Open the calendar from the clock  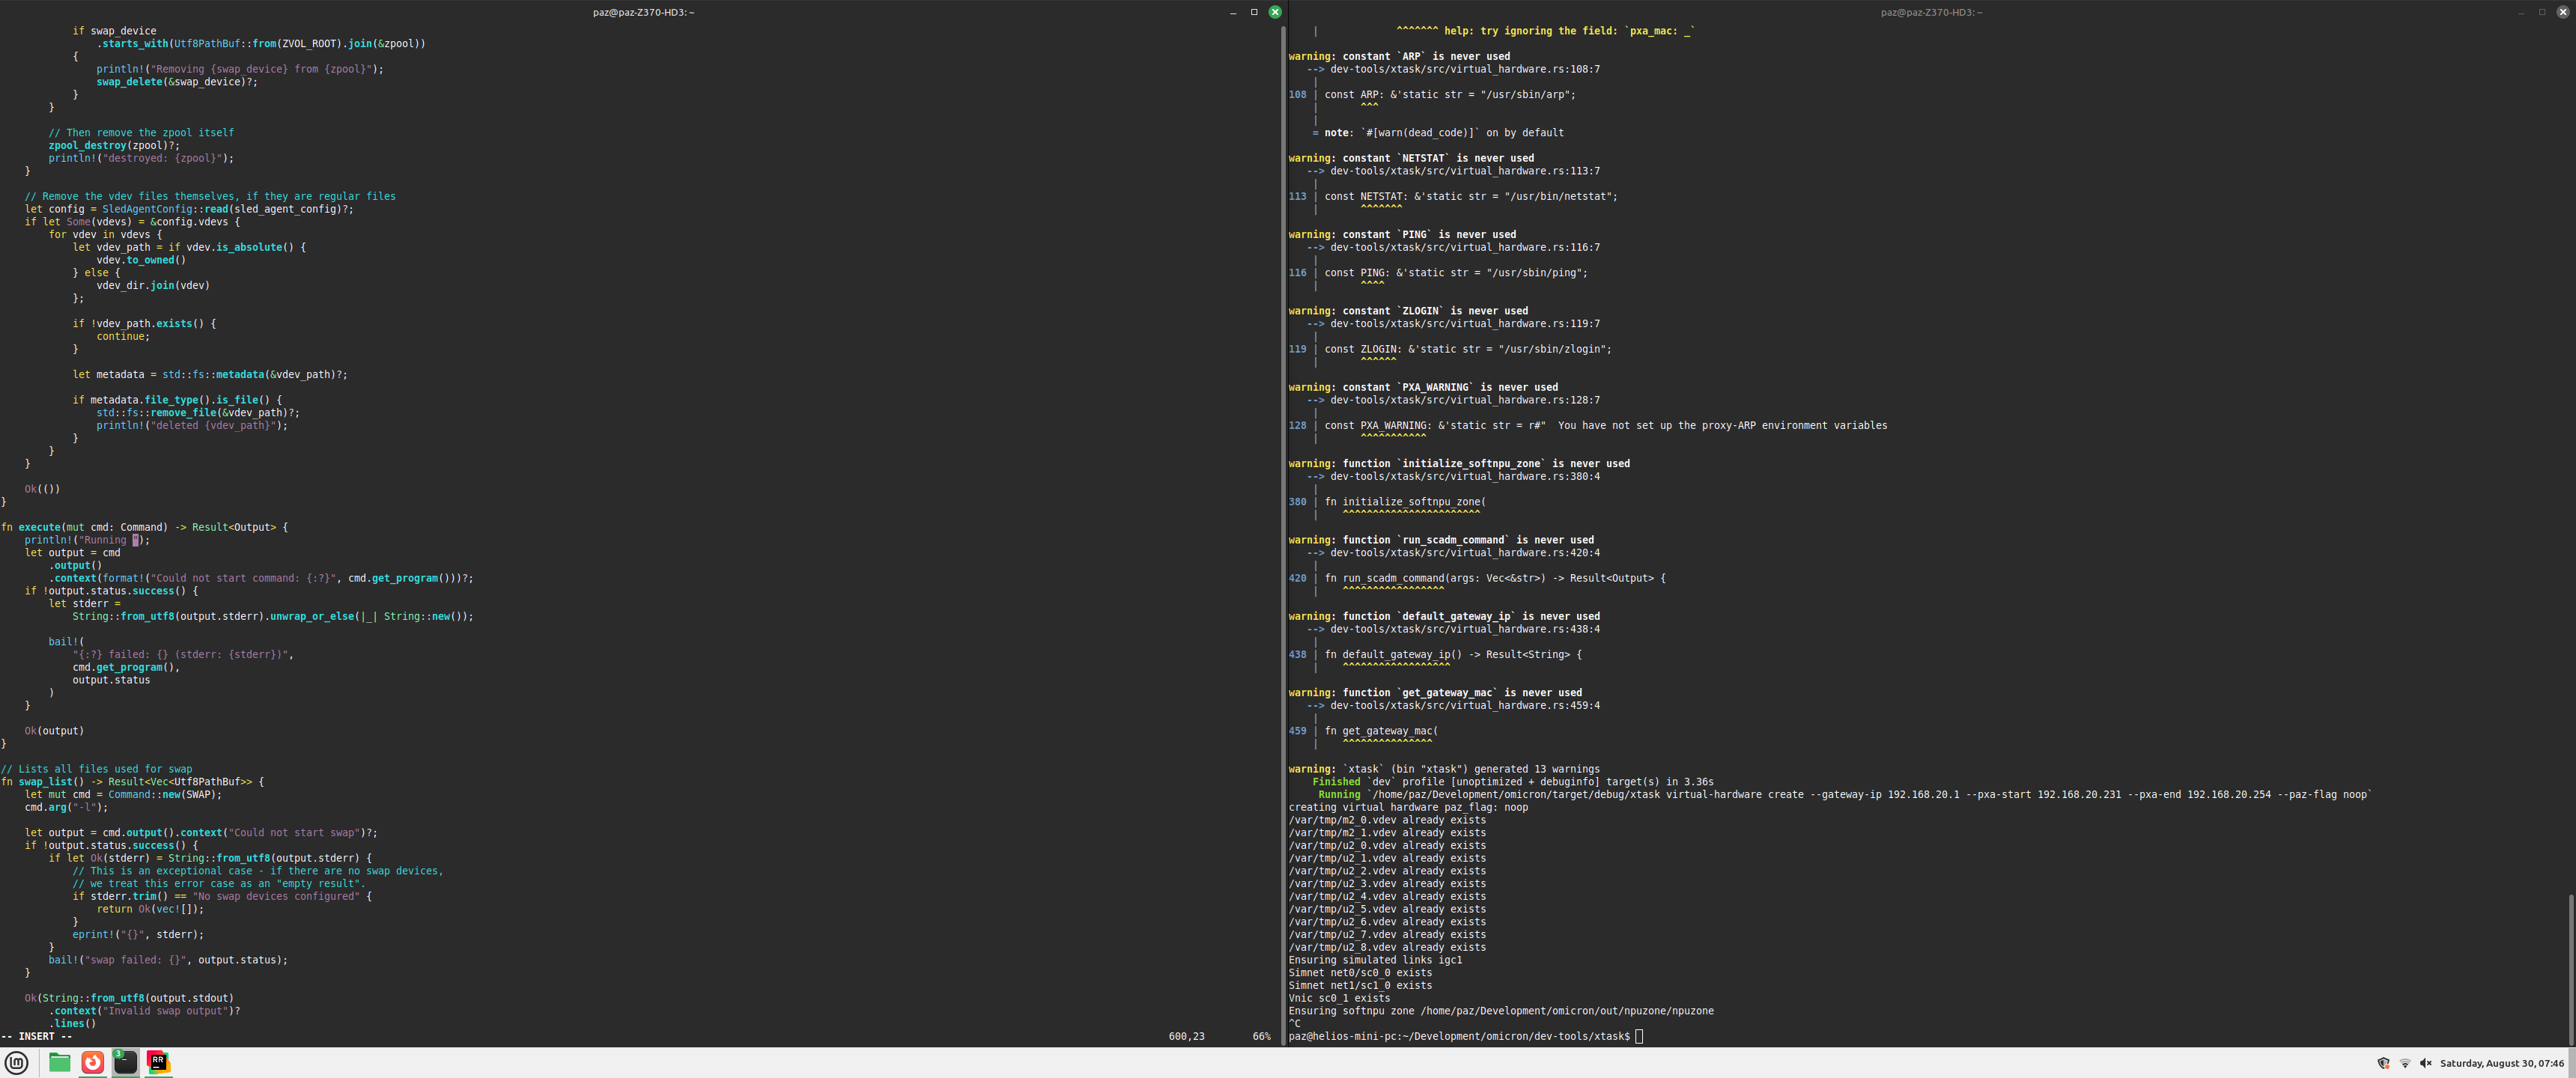point(2501,1063)
